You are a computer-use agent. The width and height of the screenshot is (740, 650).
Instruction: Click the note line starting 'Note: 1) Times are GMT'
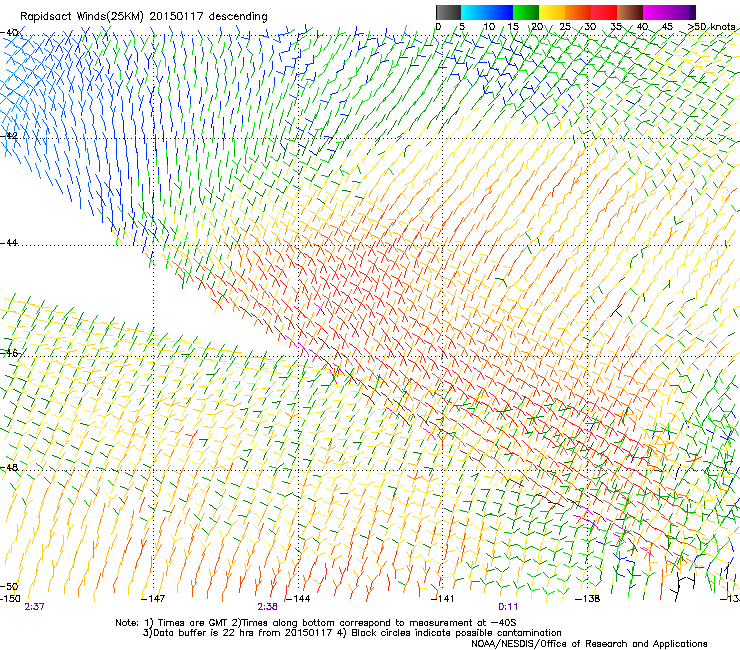pos(315,623)
